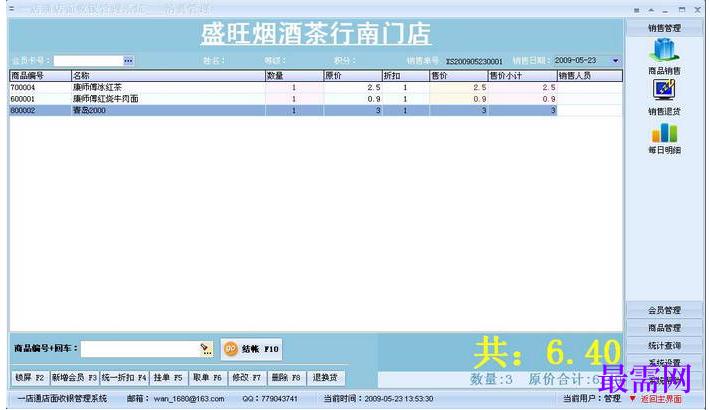Click the 数量 column header
The image size is (710, 410).
294,76
